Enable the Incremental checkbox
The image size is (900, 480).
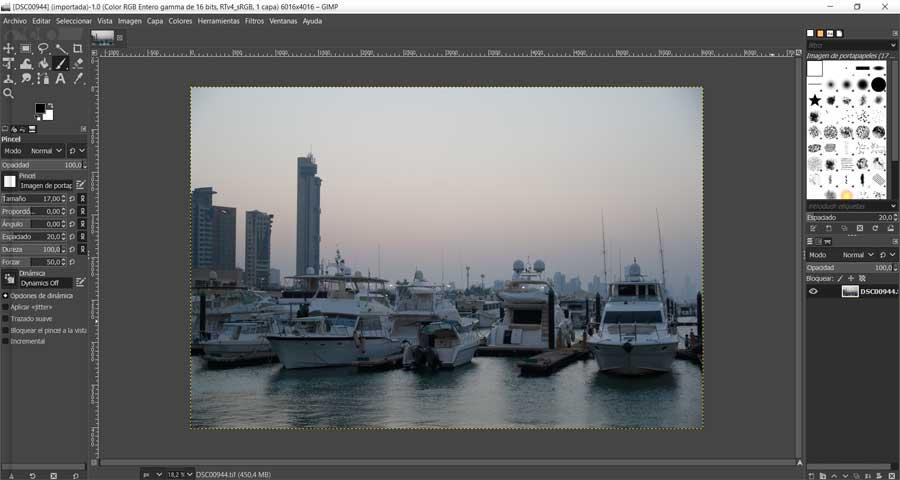click(x=5, y=341)
